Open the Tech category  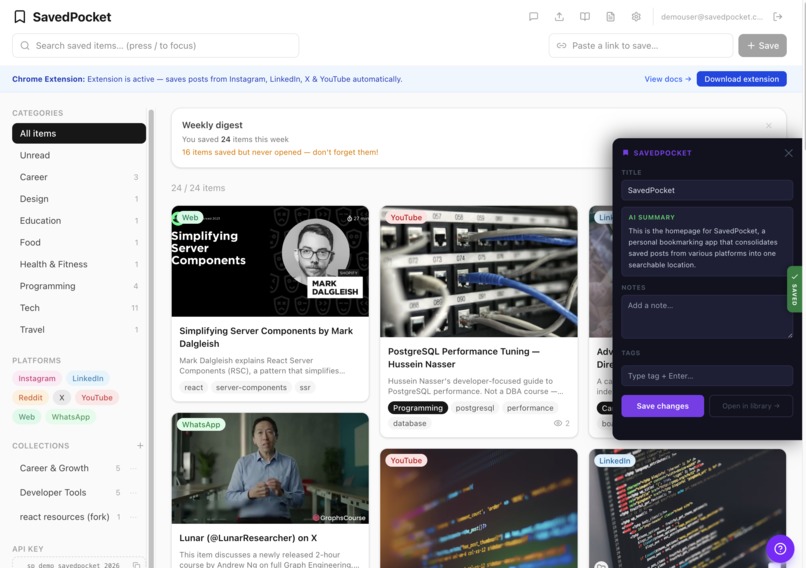79,308
